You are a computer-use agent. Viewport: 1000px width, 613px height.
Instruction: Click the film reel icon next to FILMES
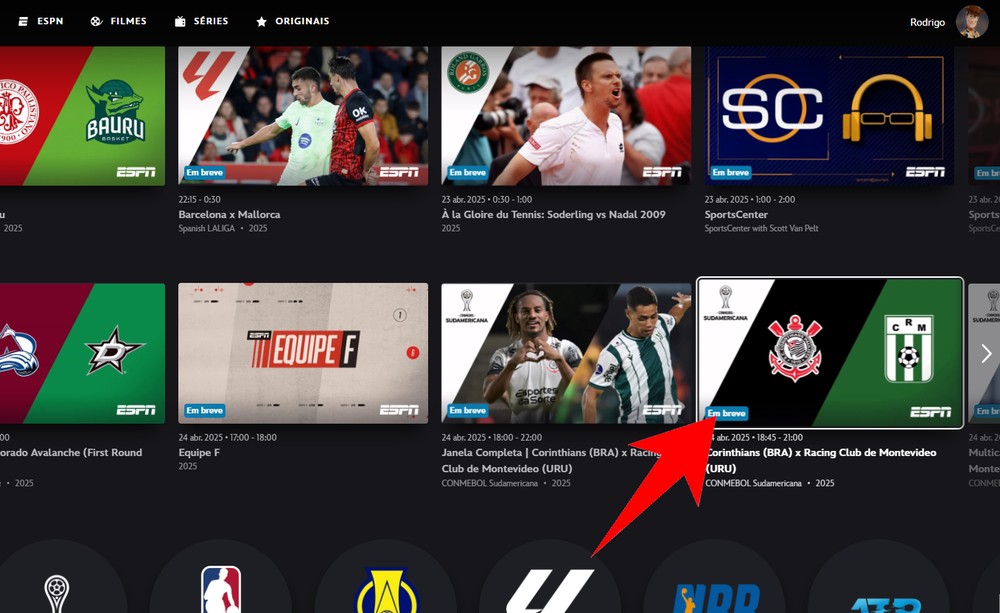tap(95, 20)
